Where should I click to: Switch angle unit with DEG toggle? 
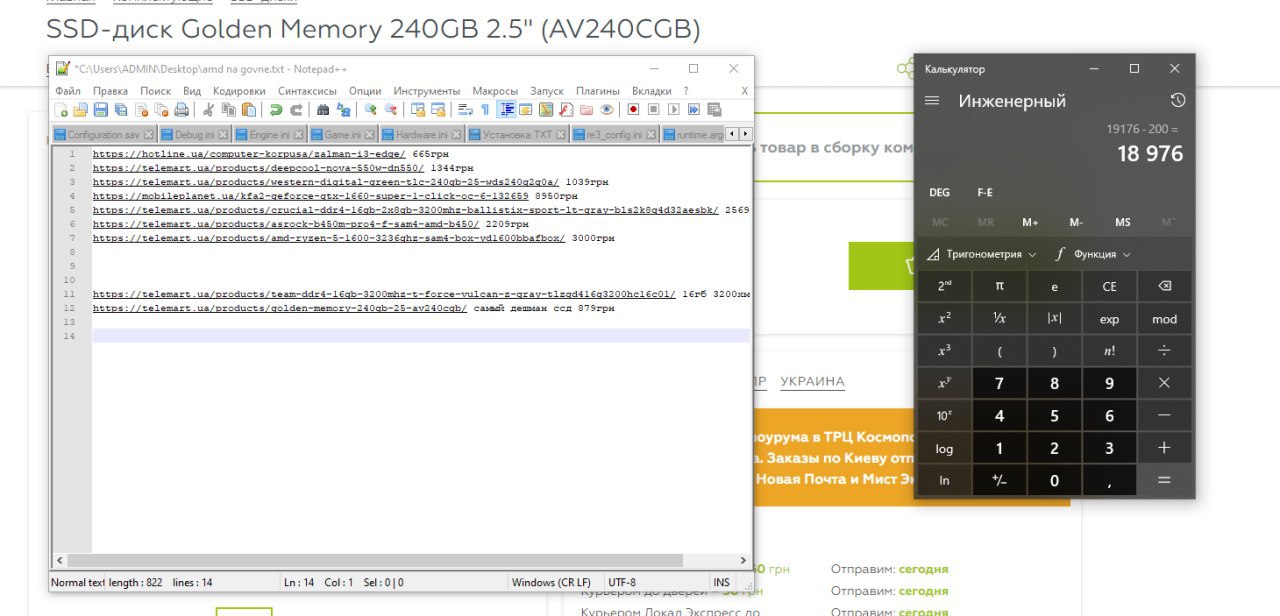tap(940, 192)
